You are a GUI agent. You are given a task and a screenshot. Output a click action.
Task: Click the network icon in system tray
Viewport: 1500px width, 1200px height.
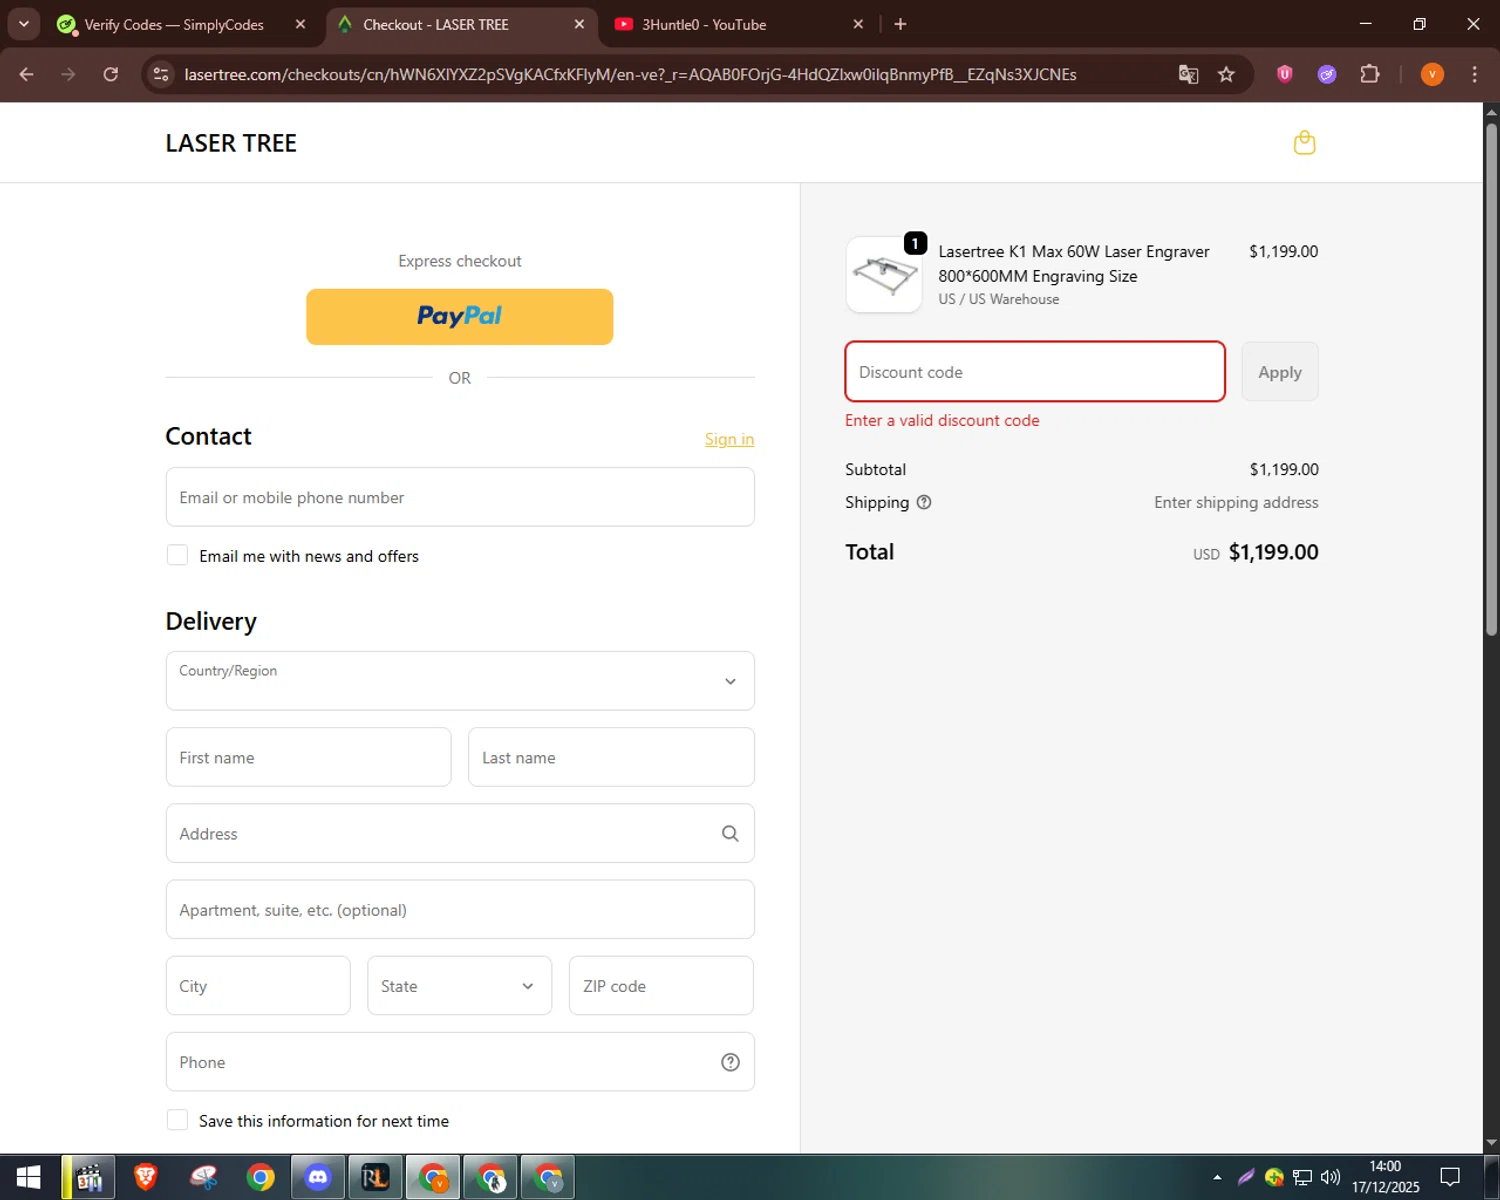coord(1302,1177)
